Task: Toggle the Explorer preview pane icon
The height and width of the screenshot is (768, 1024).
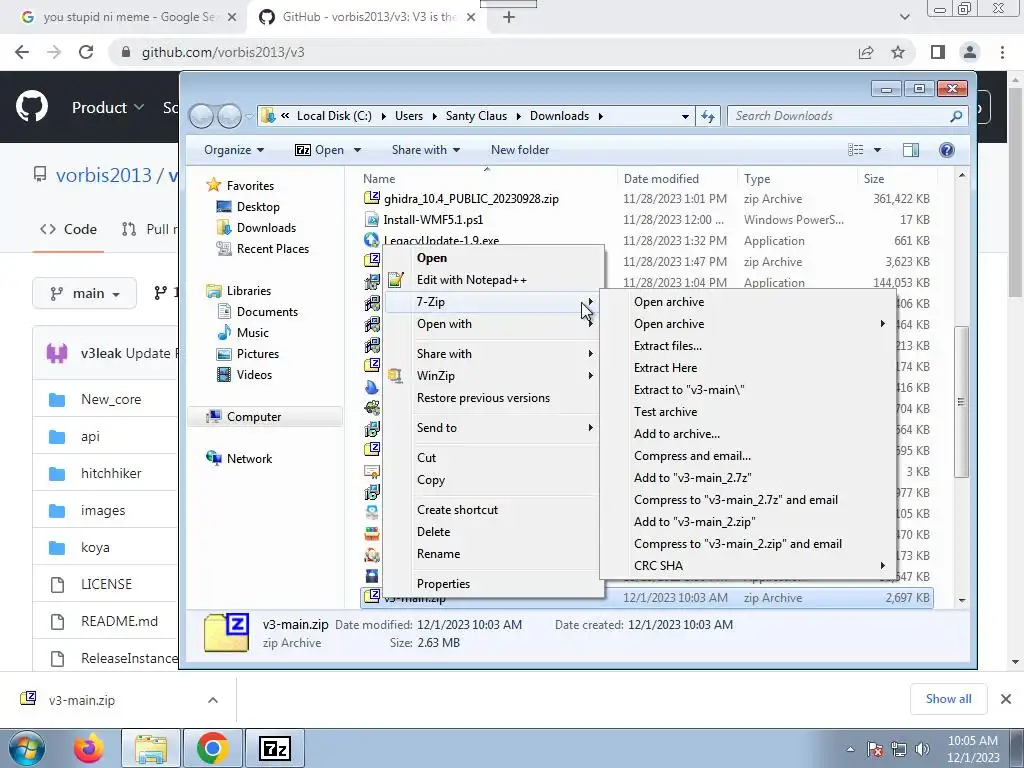Action: point(910,150)
